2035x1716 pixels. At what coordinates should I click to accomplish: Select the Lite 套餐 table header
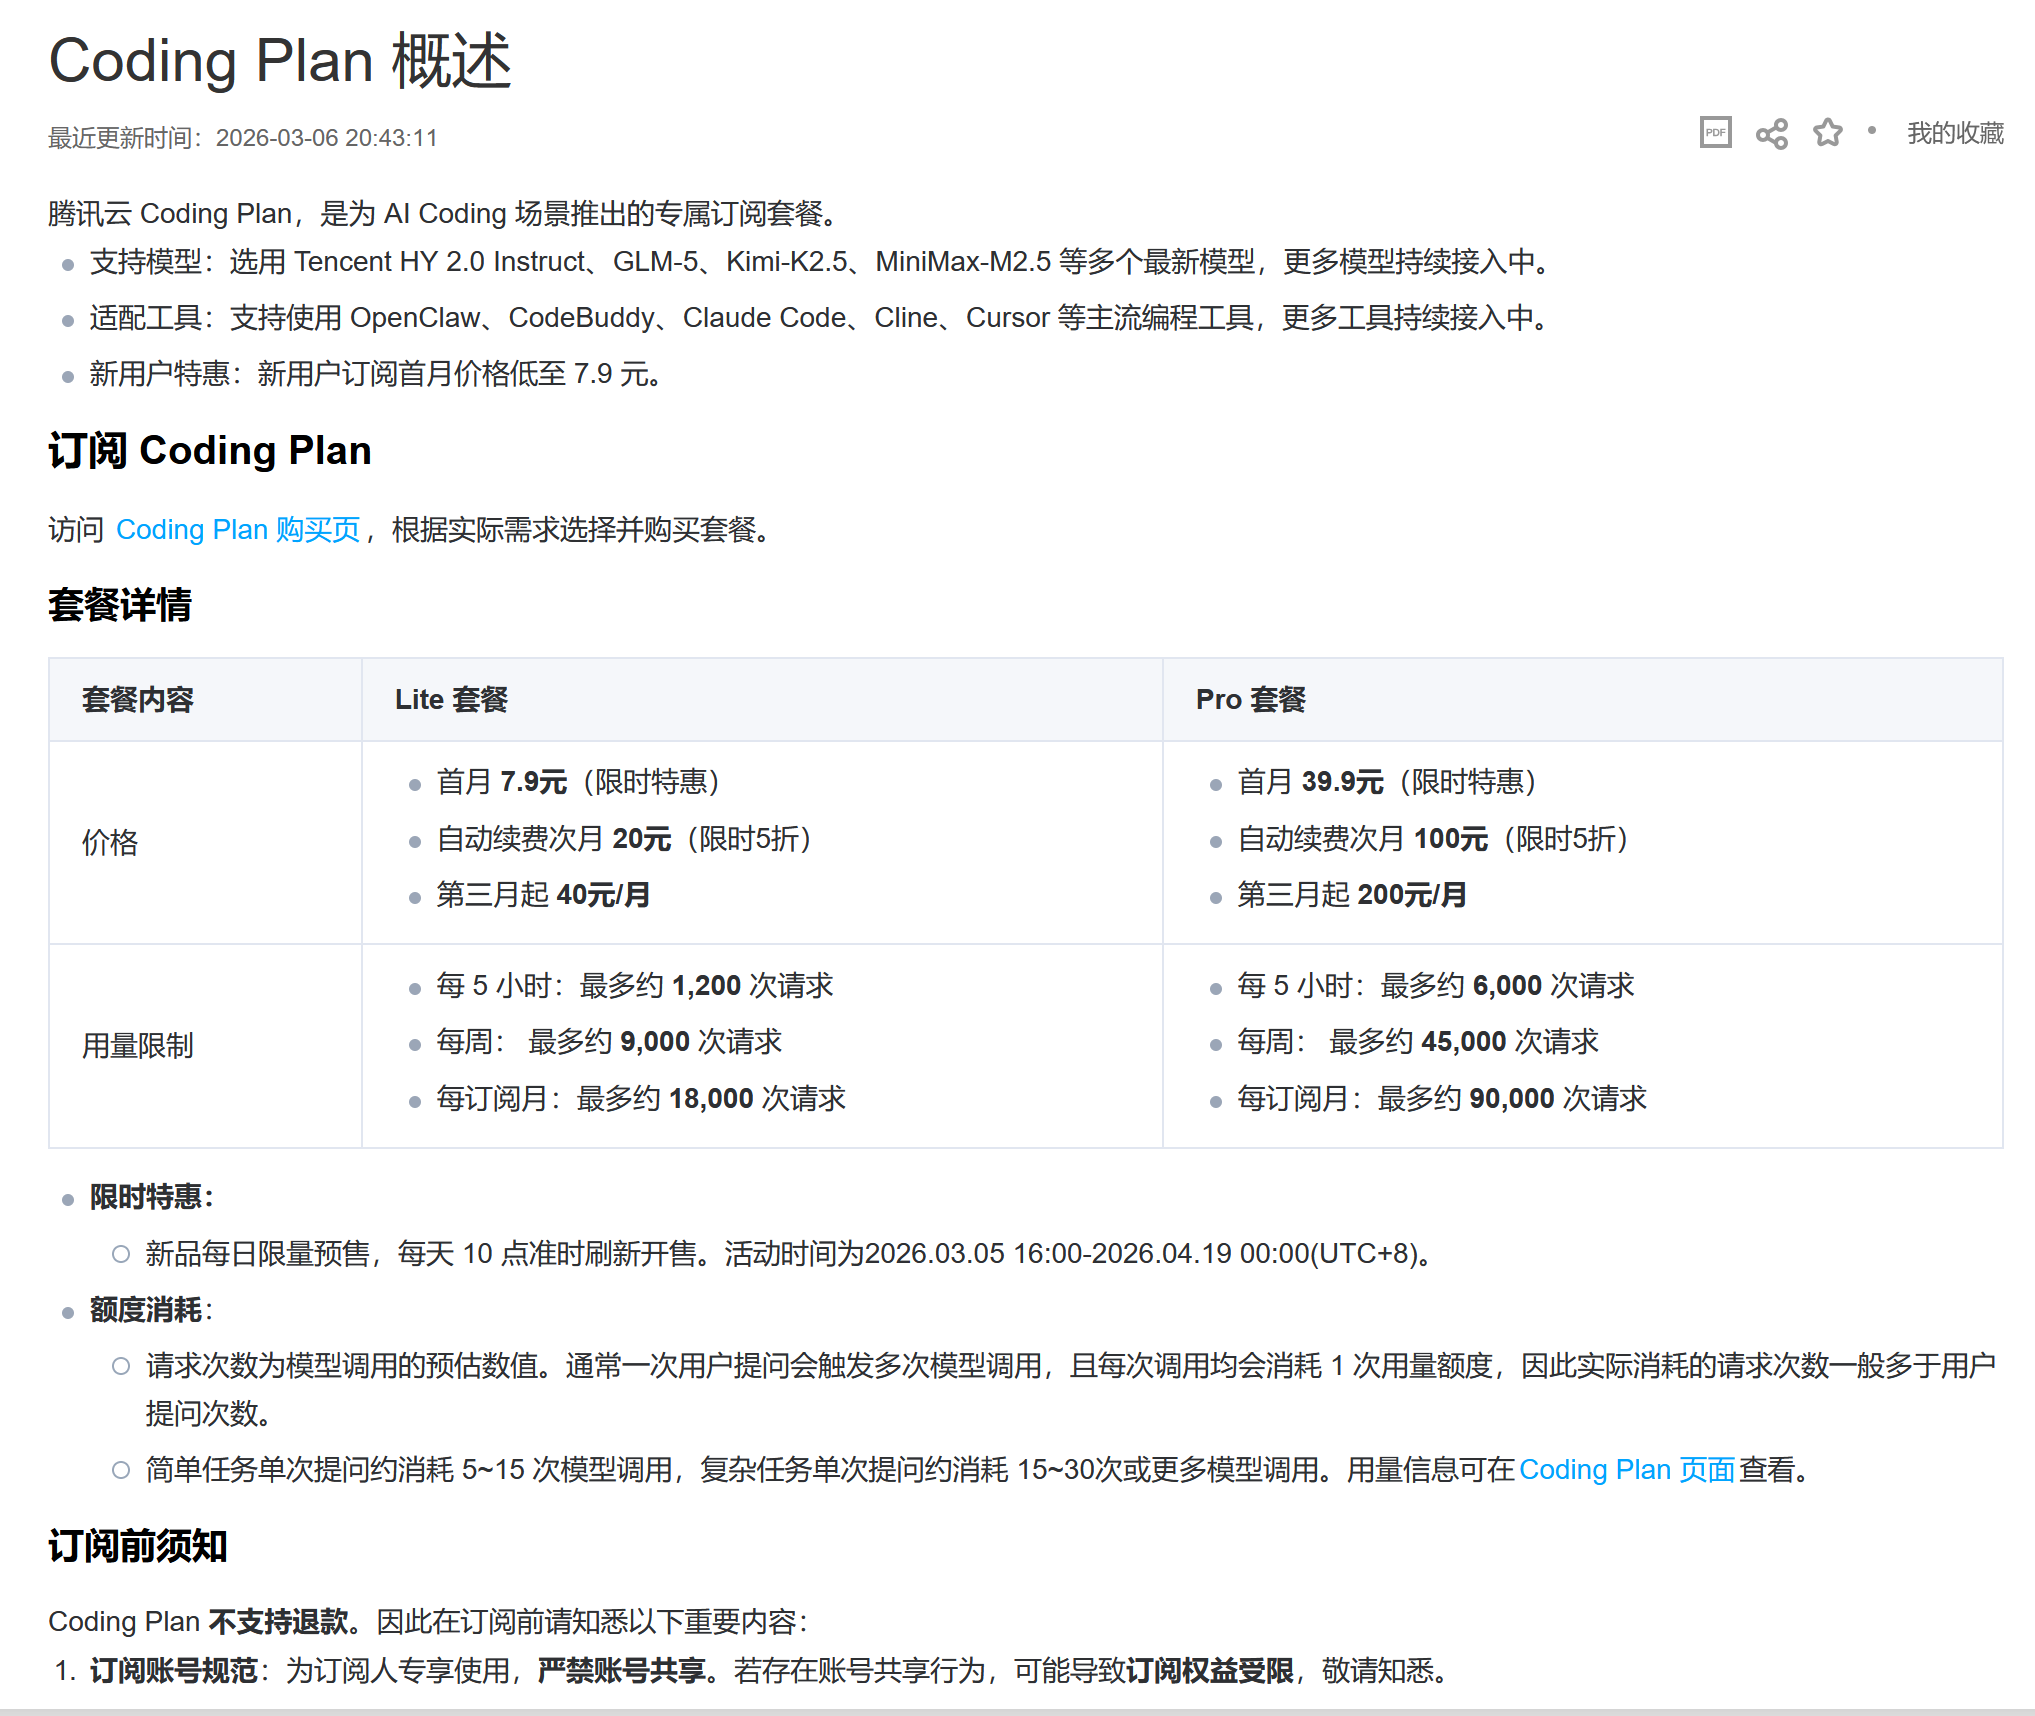(x=451, y=699)
